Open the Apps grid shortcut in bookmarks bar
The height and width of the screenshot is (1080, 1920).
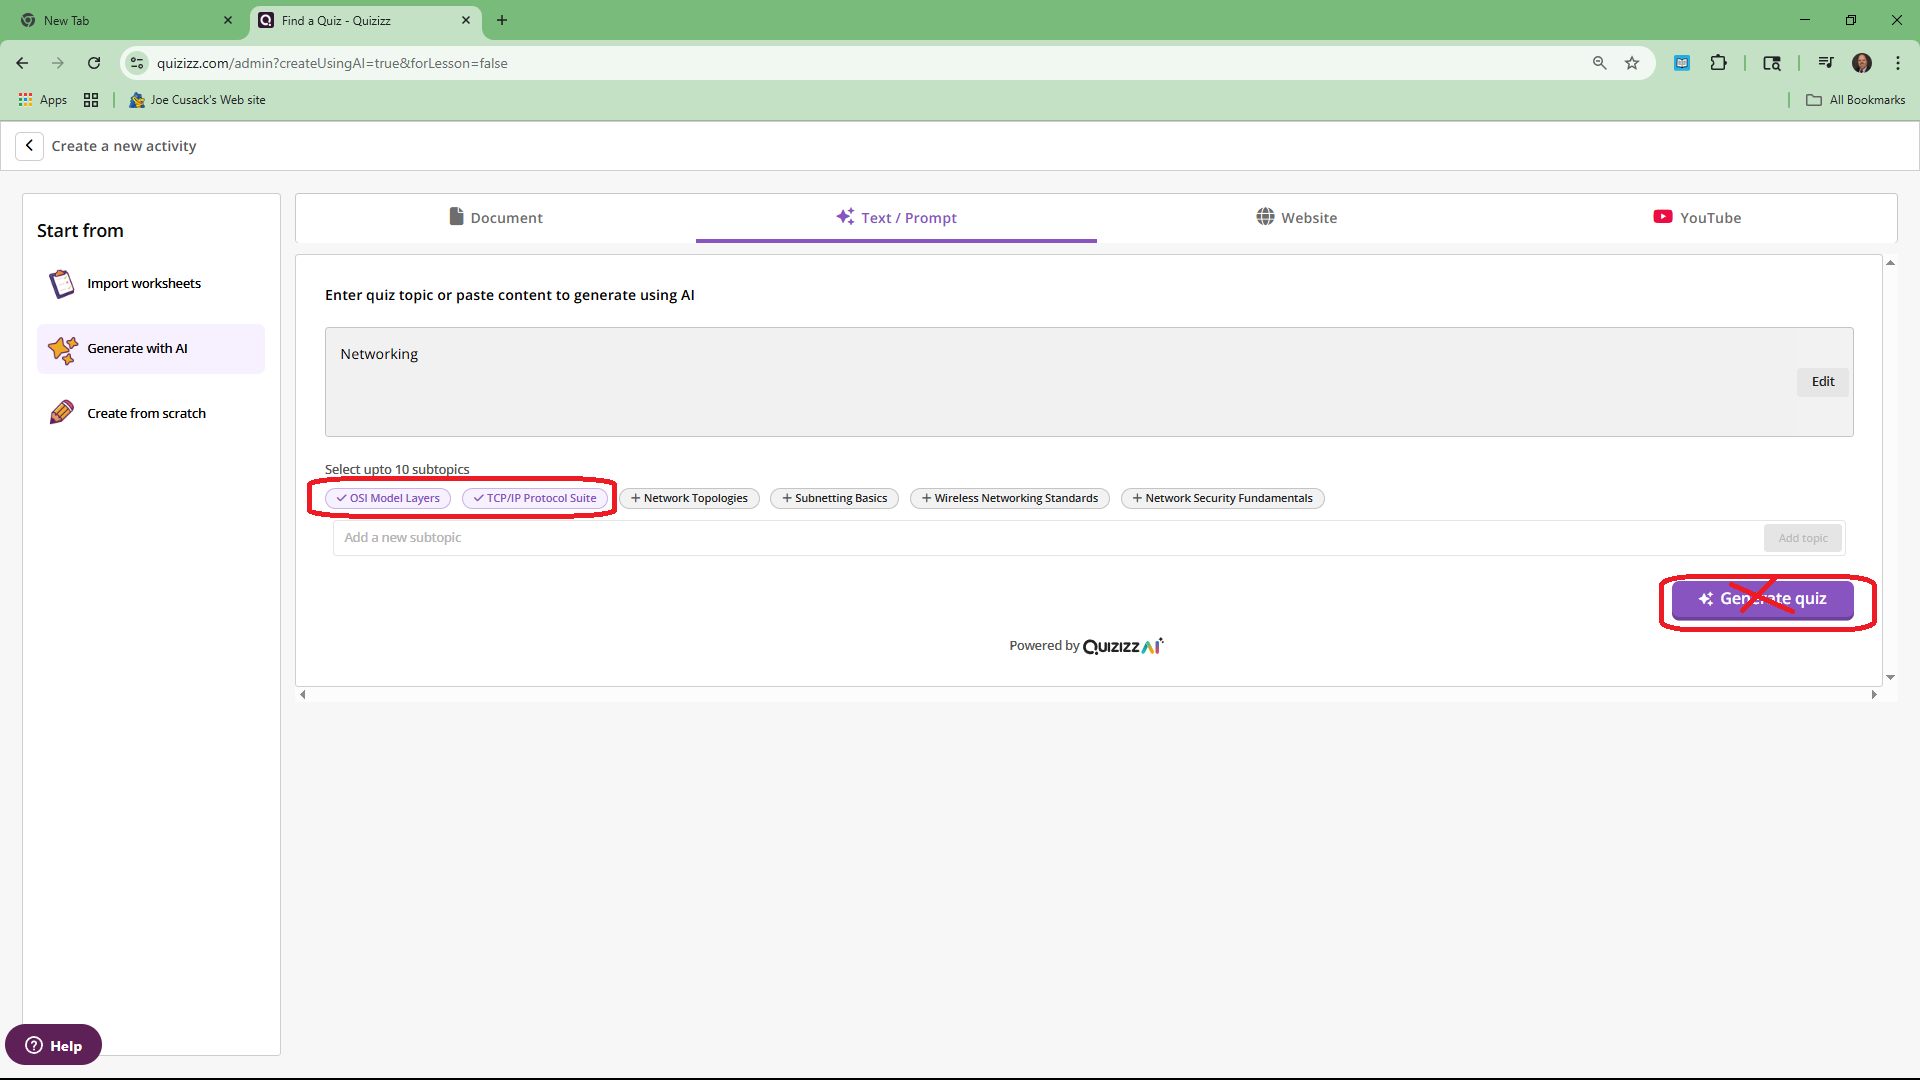click(x=42, y=100)
